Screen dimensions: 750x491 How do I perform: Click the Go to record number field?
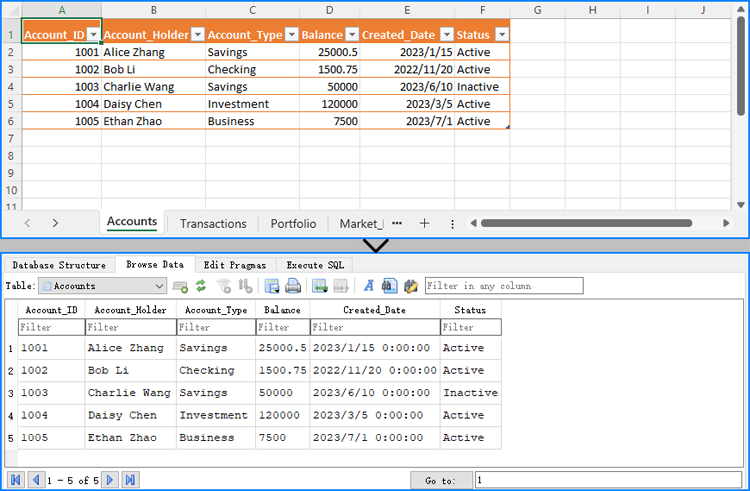pos(608,480)
